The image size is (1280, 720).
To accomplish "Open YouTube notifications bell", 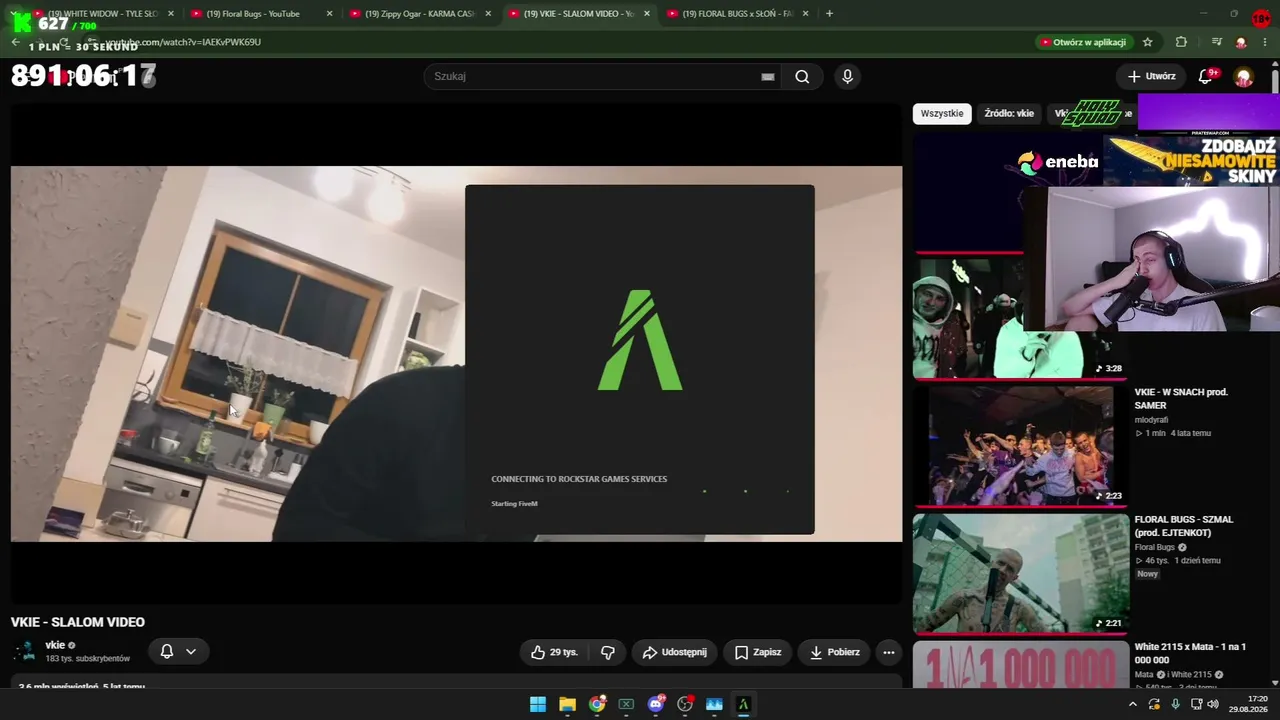I will point(1206,77).
